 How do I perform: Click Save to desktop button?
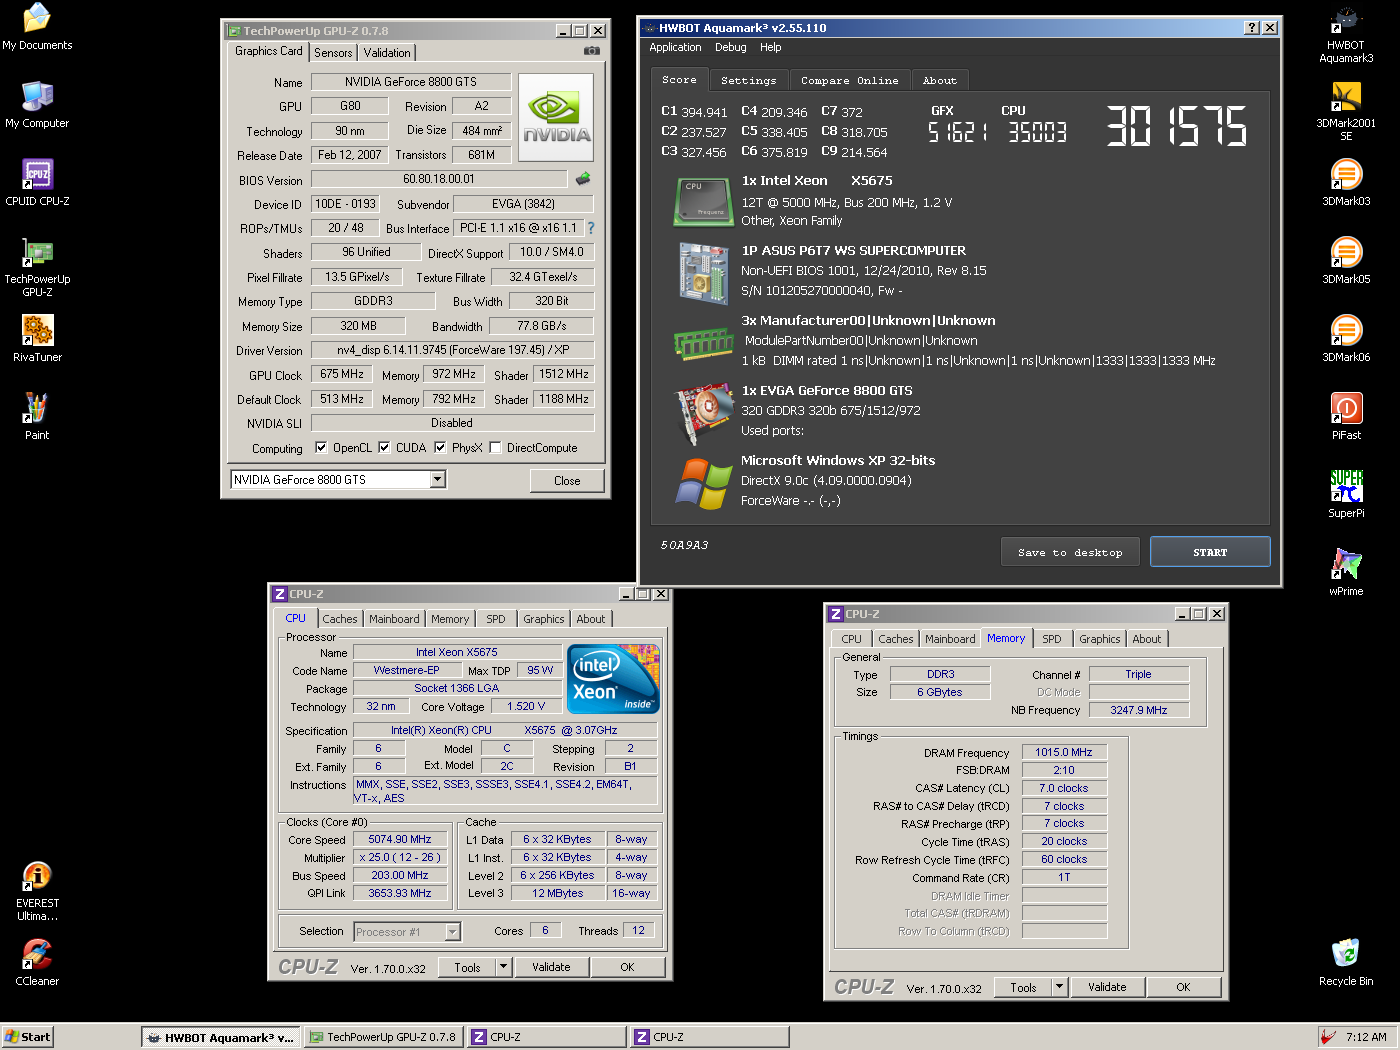[1070, 552]
